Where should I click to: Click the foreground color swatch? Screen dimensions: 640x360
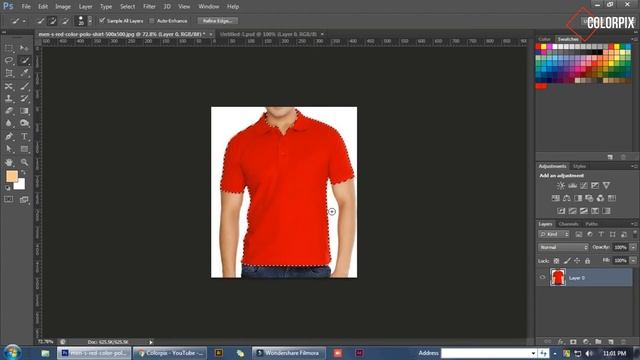(x=11, y=176)
